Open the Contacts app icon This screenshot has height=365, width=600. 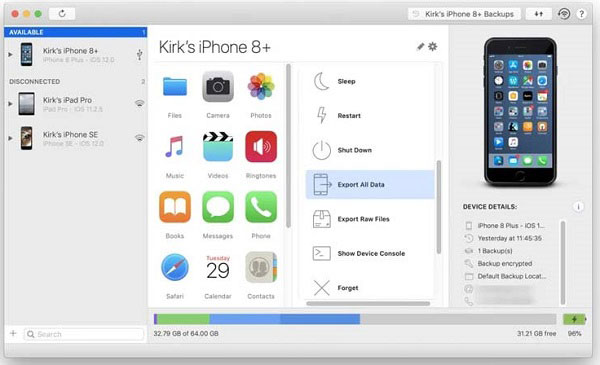point(261,267)
